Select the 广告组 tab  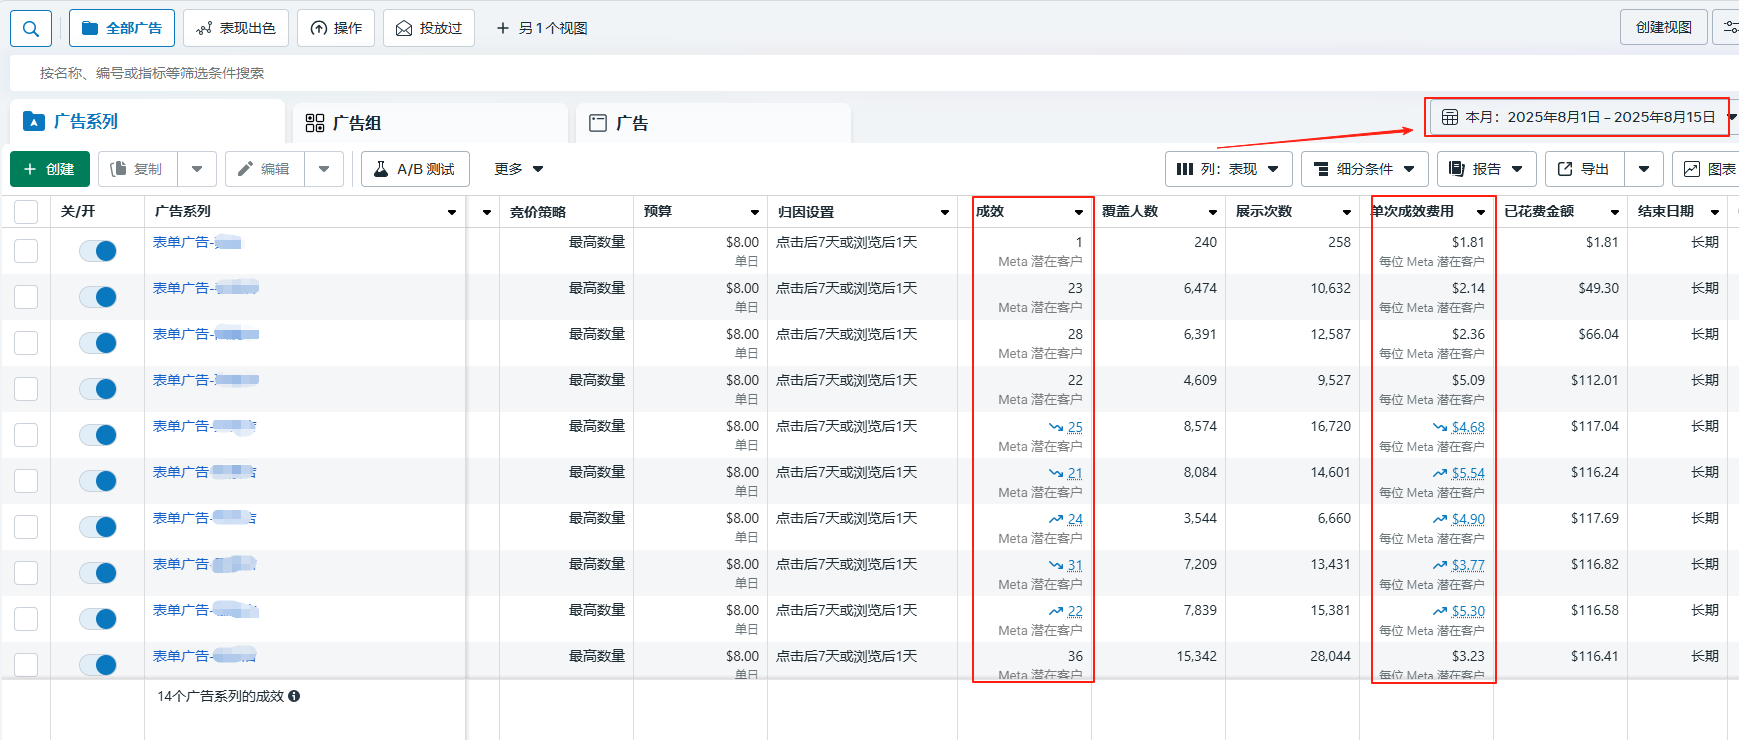[431, 123]
